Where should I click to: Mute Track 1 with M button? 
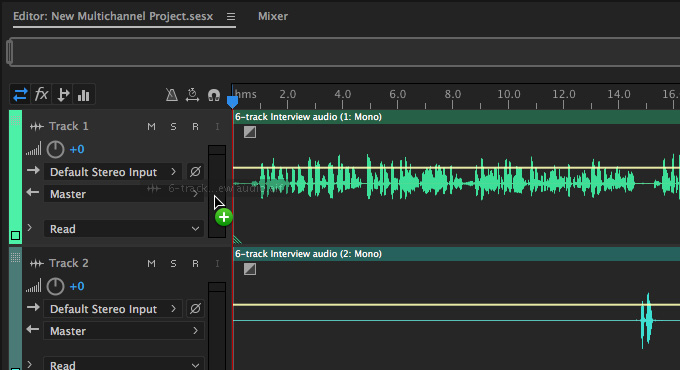pyautogui.click(x=151, y=126)
